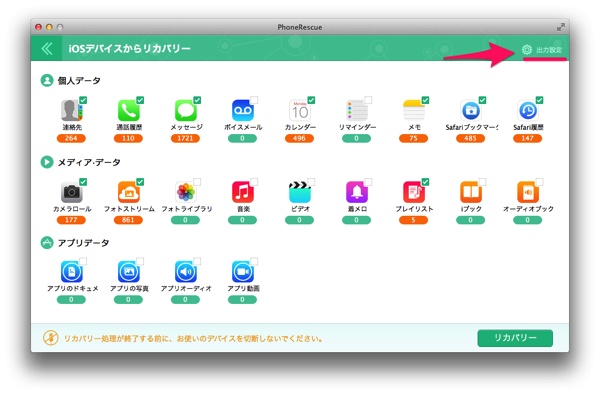Image resolution: width=600 pixels, height=395 pixels.
Task: Select the Call History (通話履歴) phone icon
Action: pyautogui.click(x=128, y=111)
